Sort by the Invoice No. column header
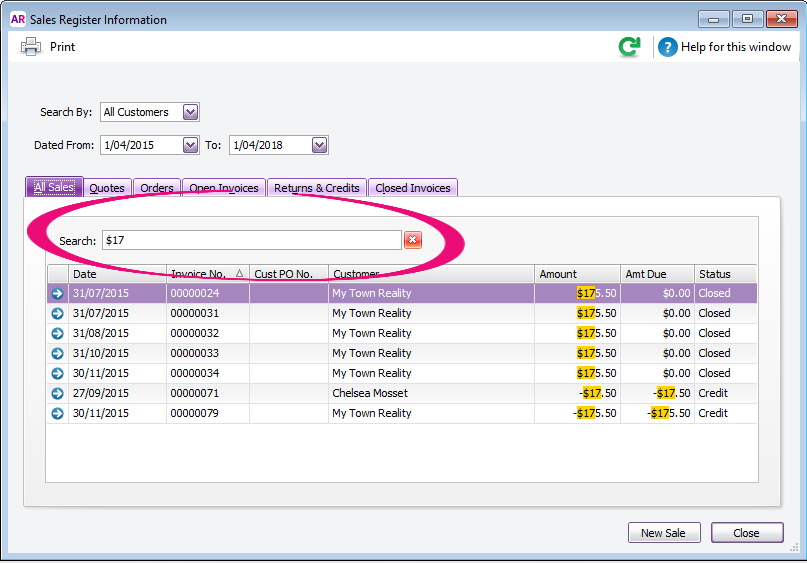This screenshot has height=563, width=807. [x=207, y=274]
